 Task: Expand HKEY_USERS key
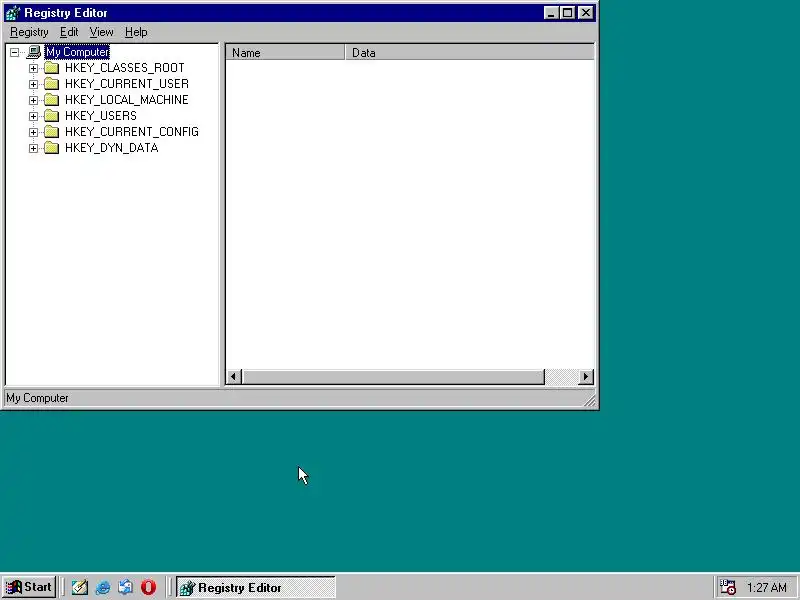click(33, 116)
